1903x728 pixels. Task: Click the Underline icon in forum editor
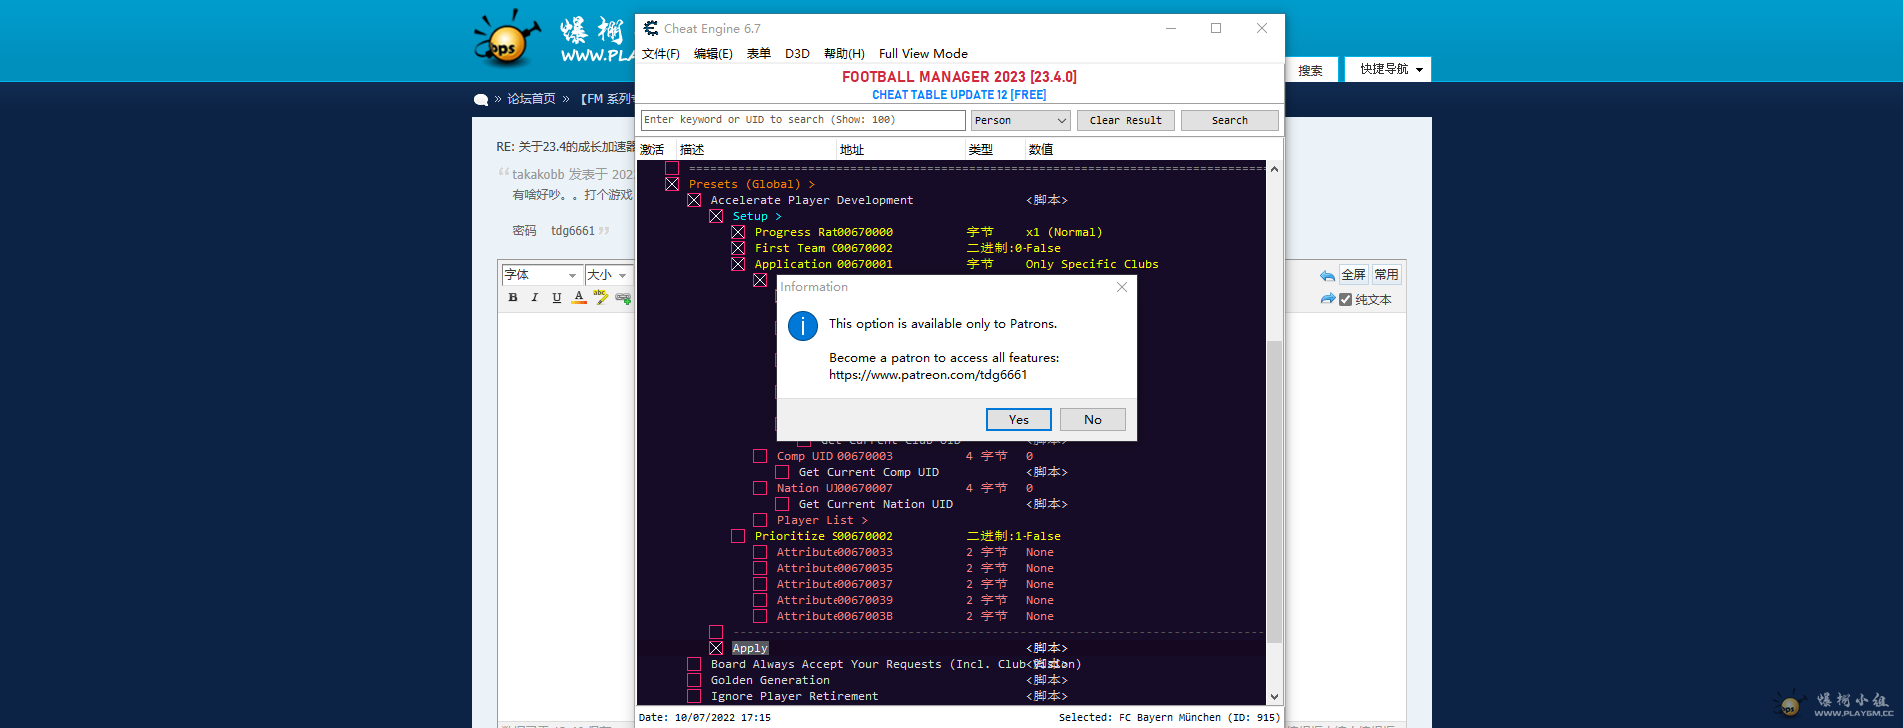(x=557, y=297)
